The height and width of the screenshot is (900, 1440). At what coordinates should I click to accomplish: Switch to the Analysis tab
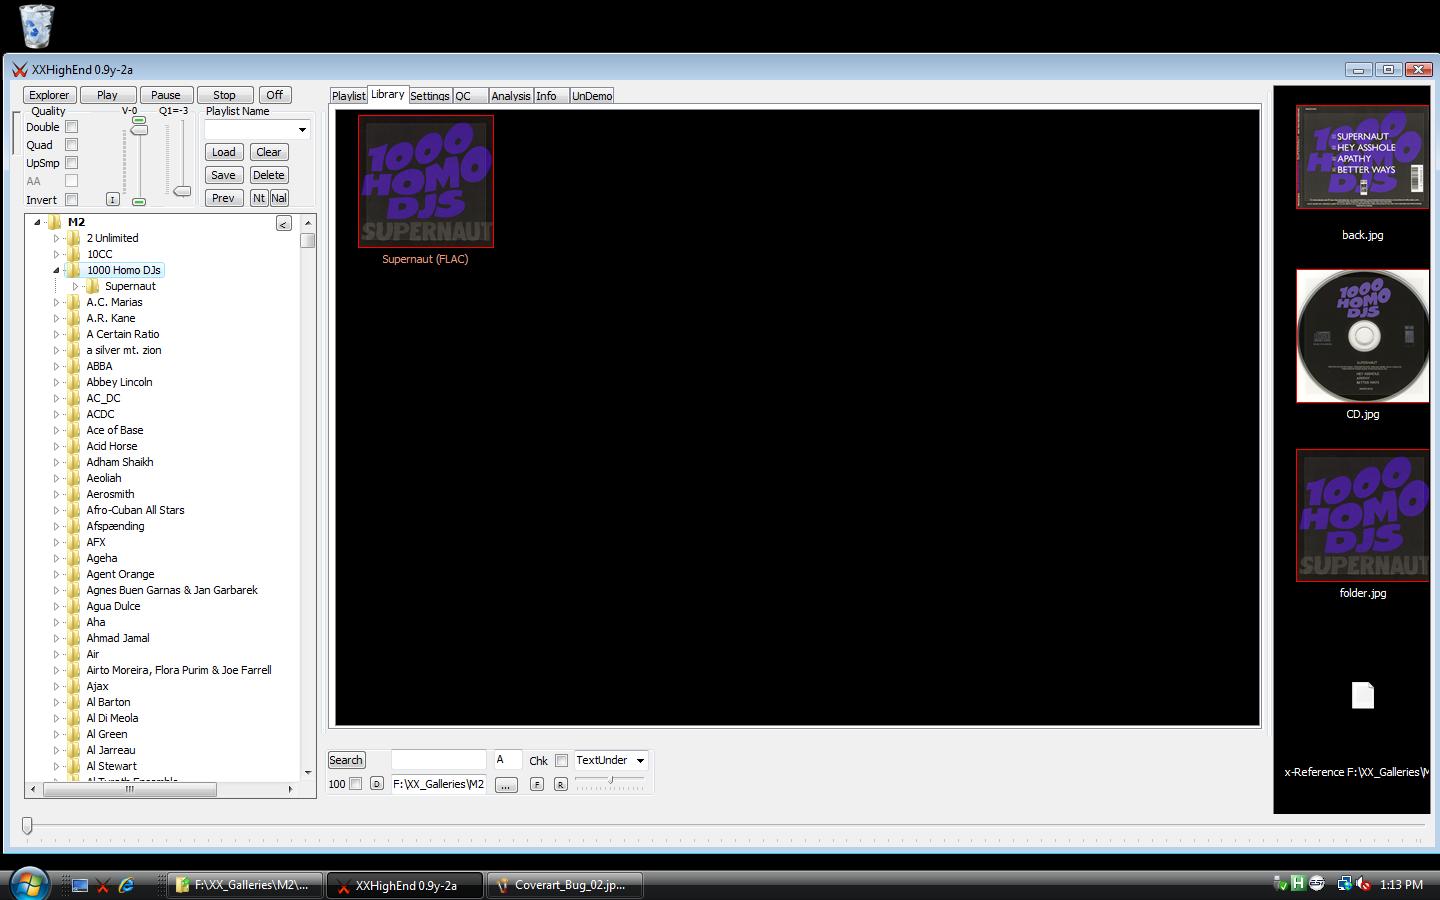(511, 96)
